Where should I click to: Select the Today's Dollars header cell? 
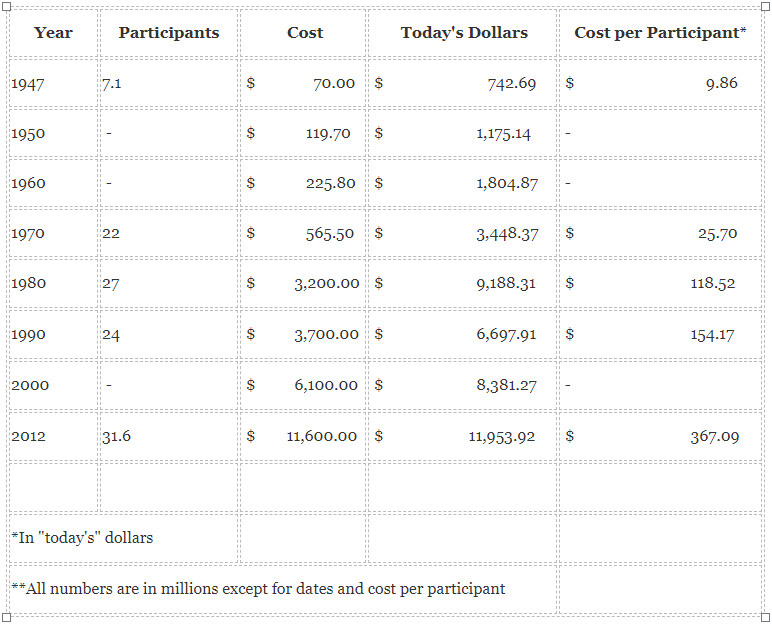(464, 33)
